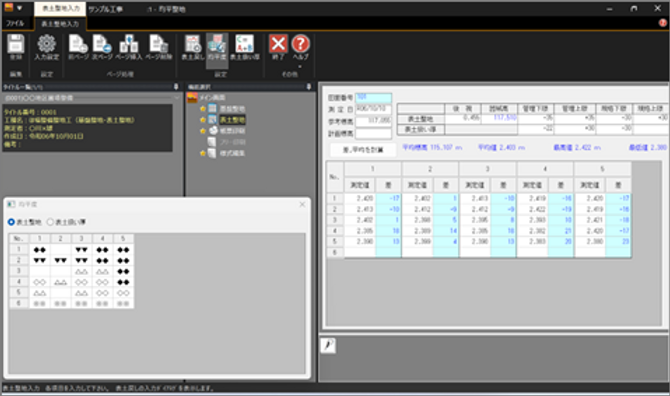Image resolution: width=670 pixels, height=396 pixels.
Task: Click the pin icon of 機能選択 panel
Action: [309, 87]
